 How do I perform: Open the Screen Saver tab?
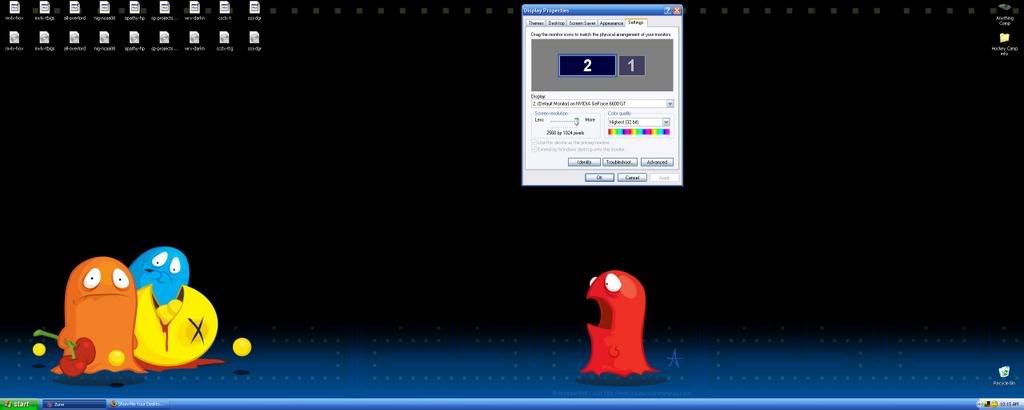pos(583,24)
